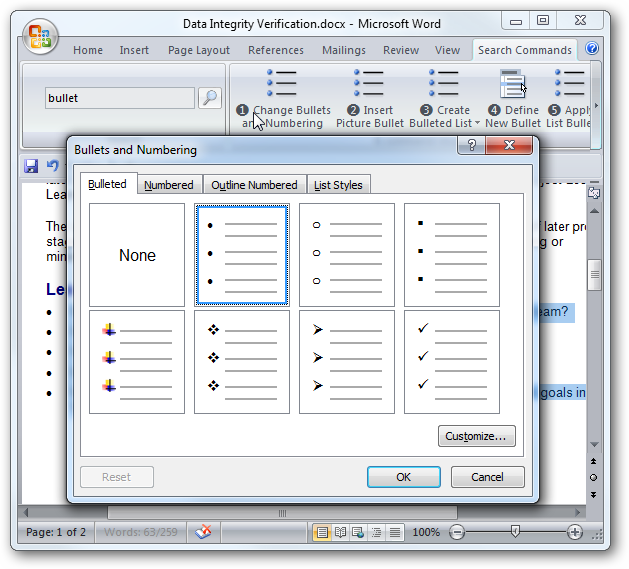
Task: Switch to the List Styles tab
Action: pyautogui.click(x=338, y=185)
